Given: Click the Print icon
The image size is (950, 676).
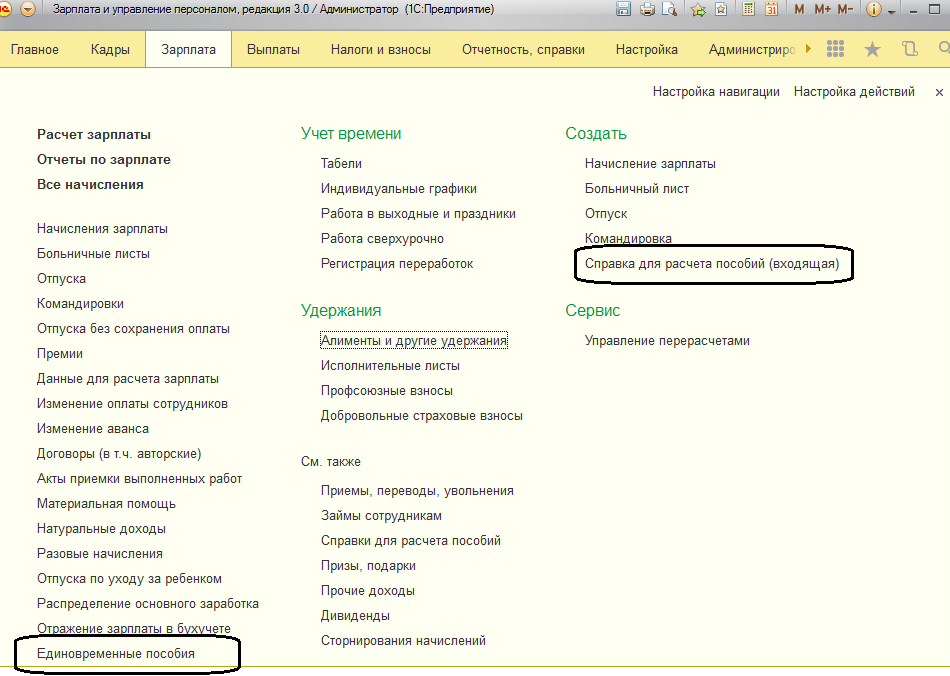Looking at the screenshot, I should [x=647, y=9].
